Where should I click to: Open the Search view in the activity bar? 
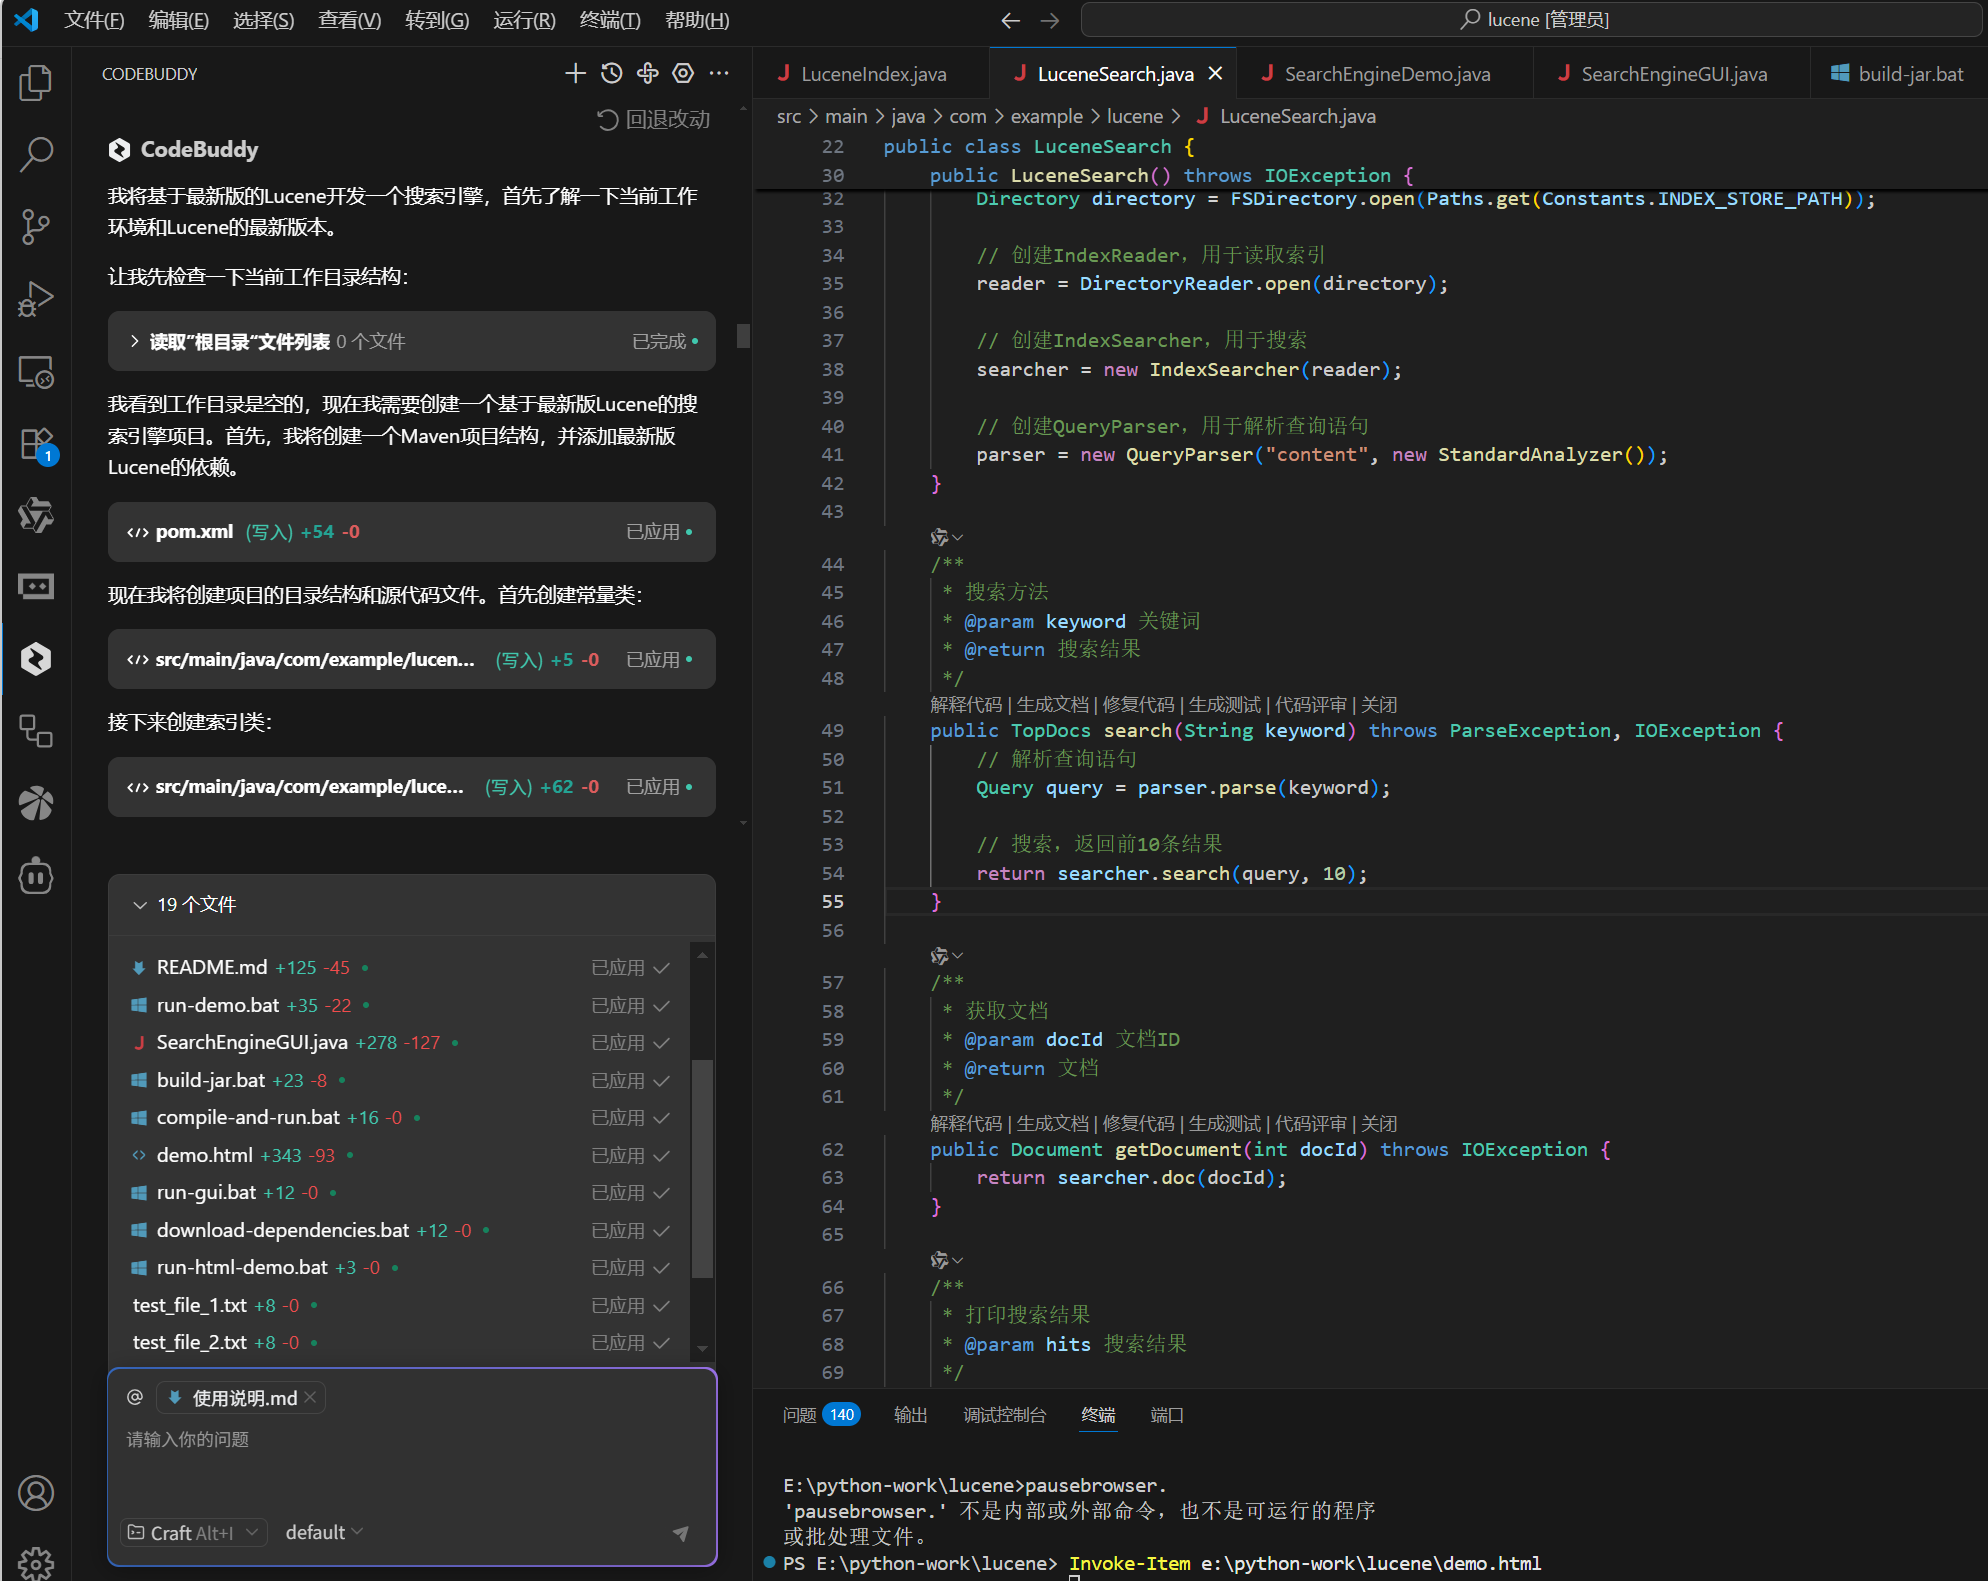point(36,154)
